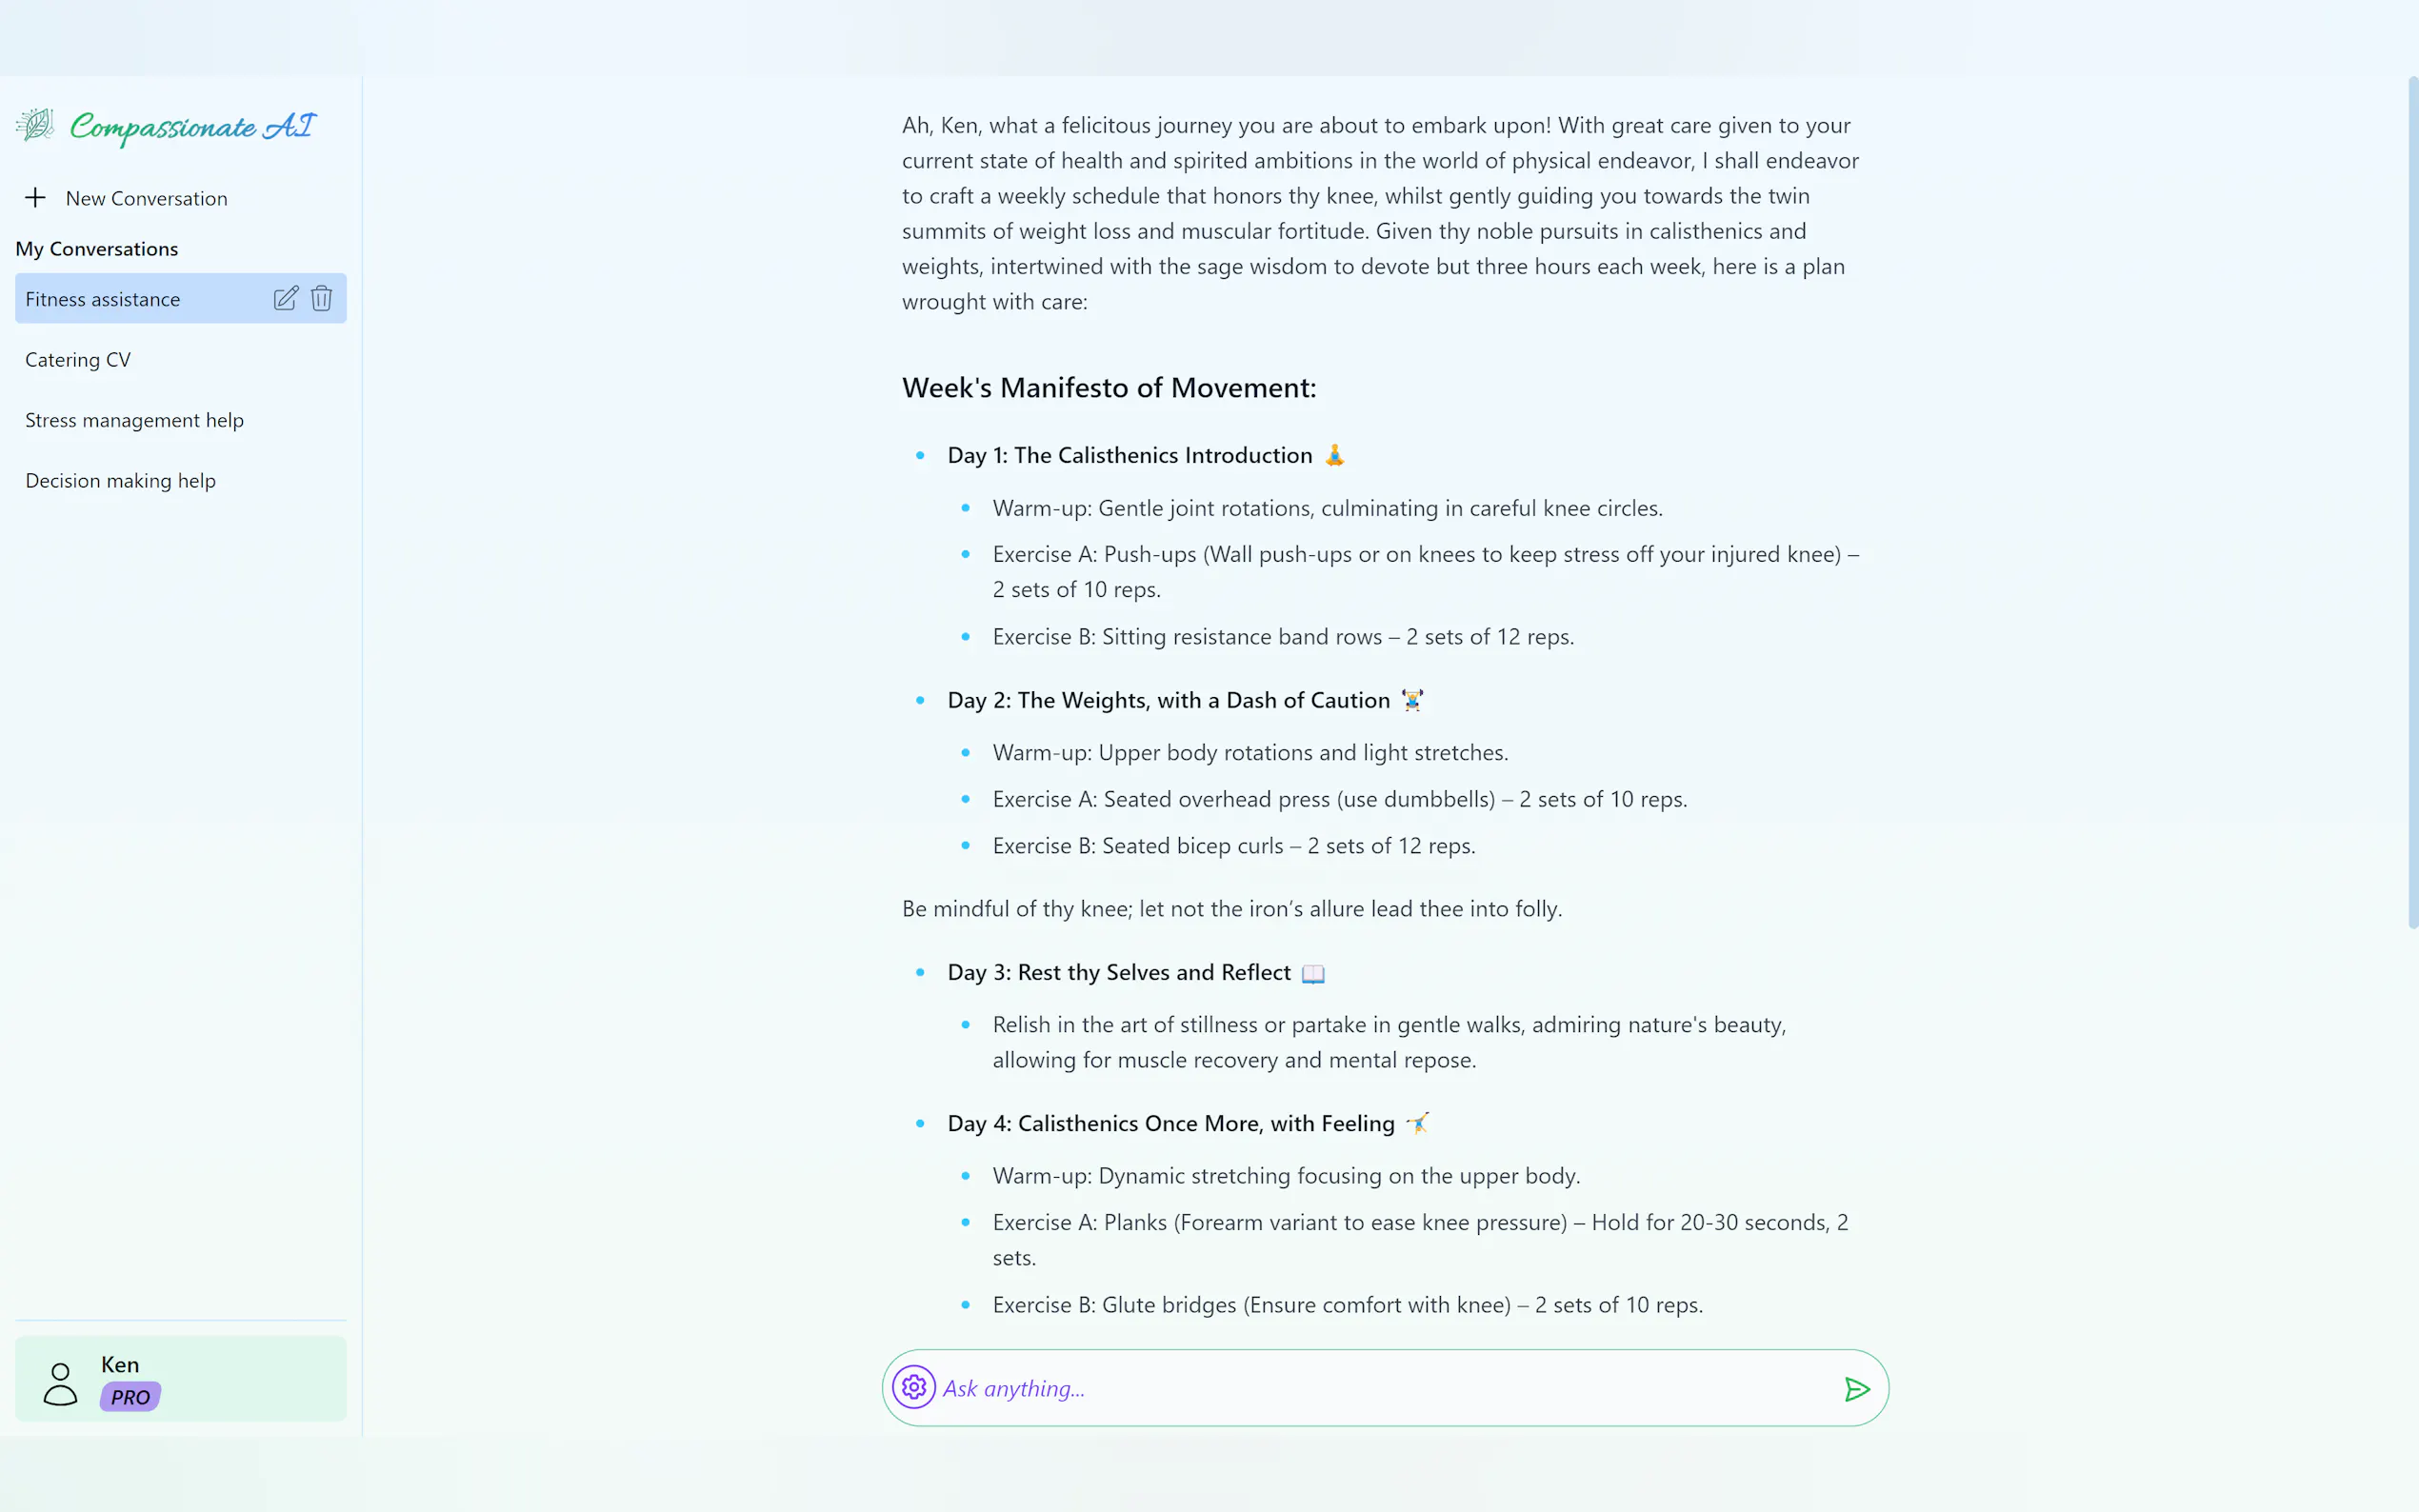Click the edit icon on Fitness assistance
The width and height of the screenshot is (2419, 1512).
pos(285,298)
